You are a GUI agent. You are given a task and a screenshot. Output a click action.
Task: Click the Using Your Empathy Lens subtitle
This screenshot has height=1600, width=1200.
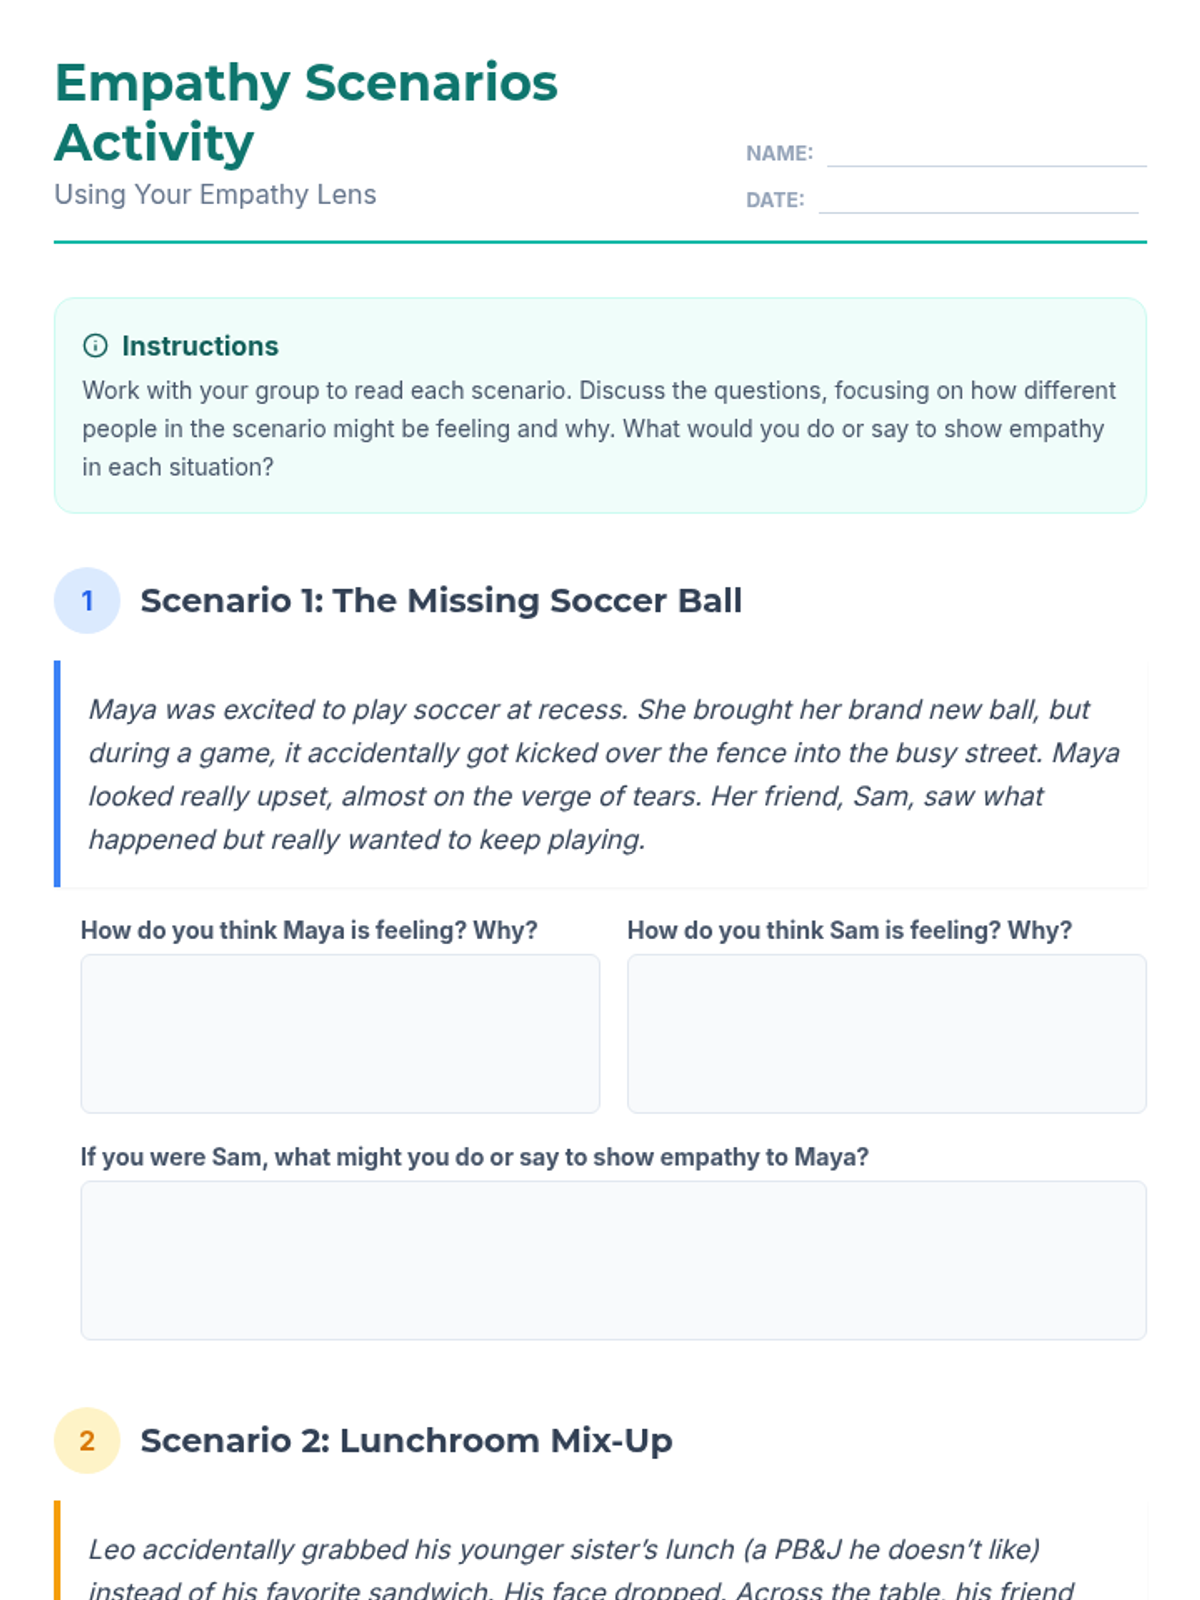tap(215, 194)
